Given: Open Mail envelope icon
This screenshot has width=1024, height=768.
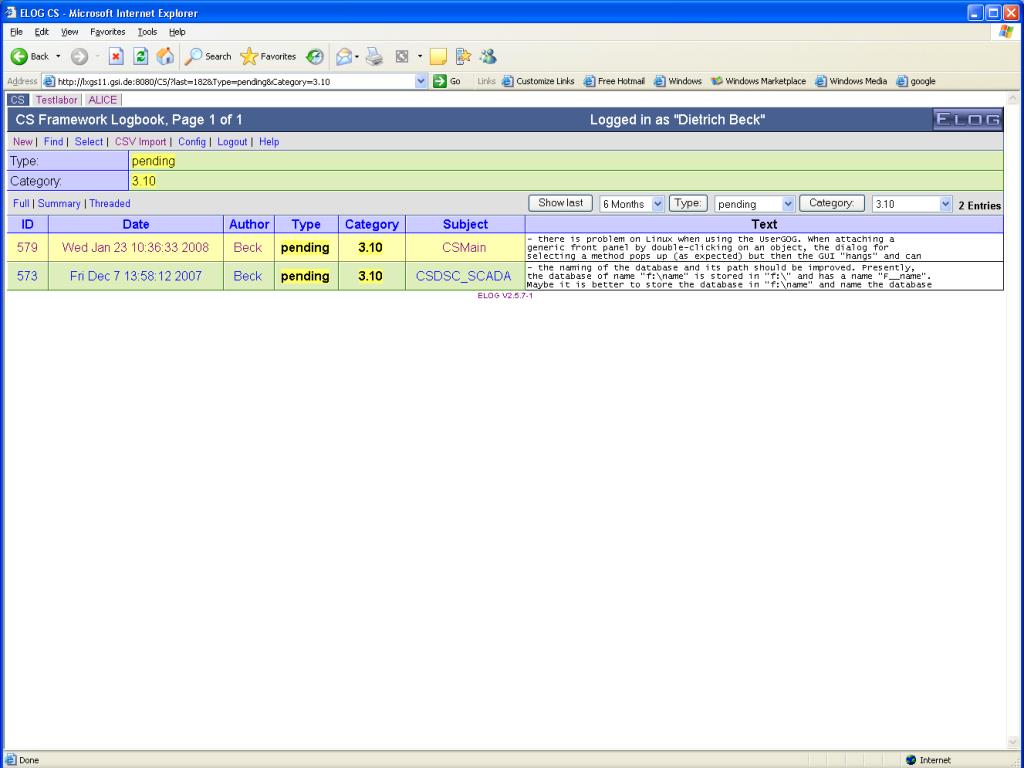Looking at the screenshot, I should [344, 57].
